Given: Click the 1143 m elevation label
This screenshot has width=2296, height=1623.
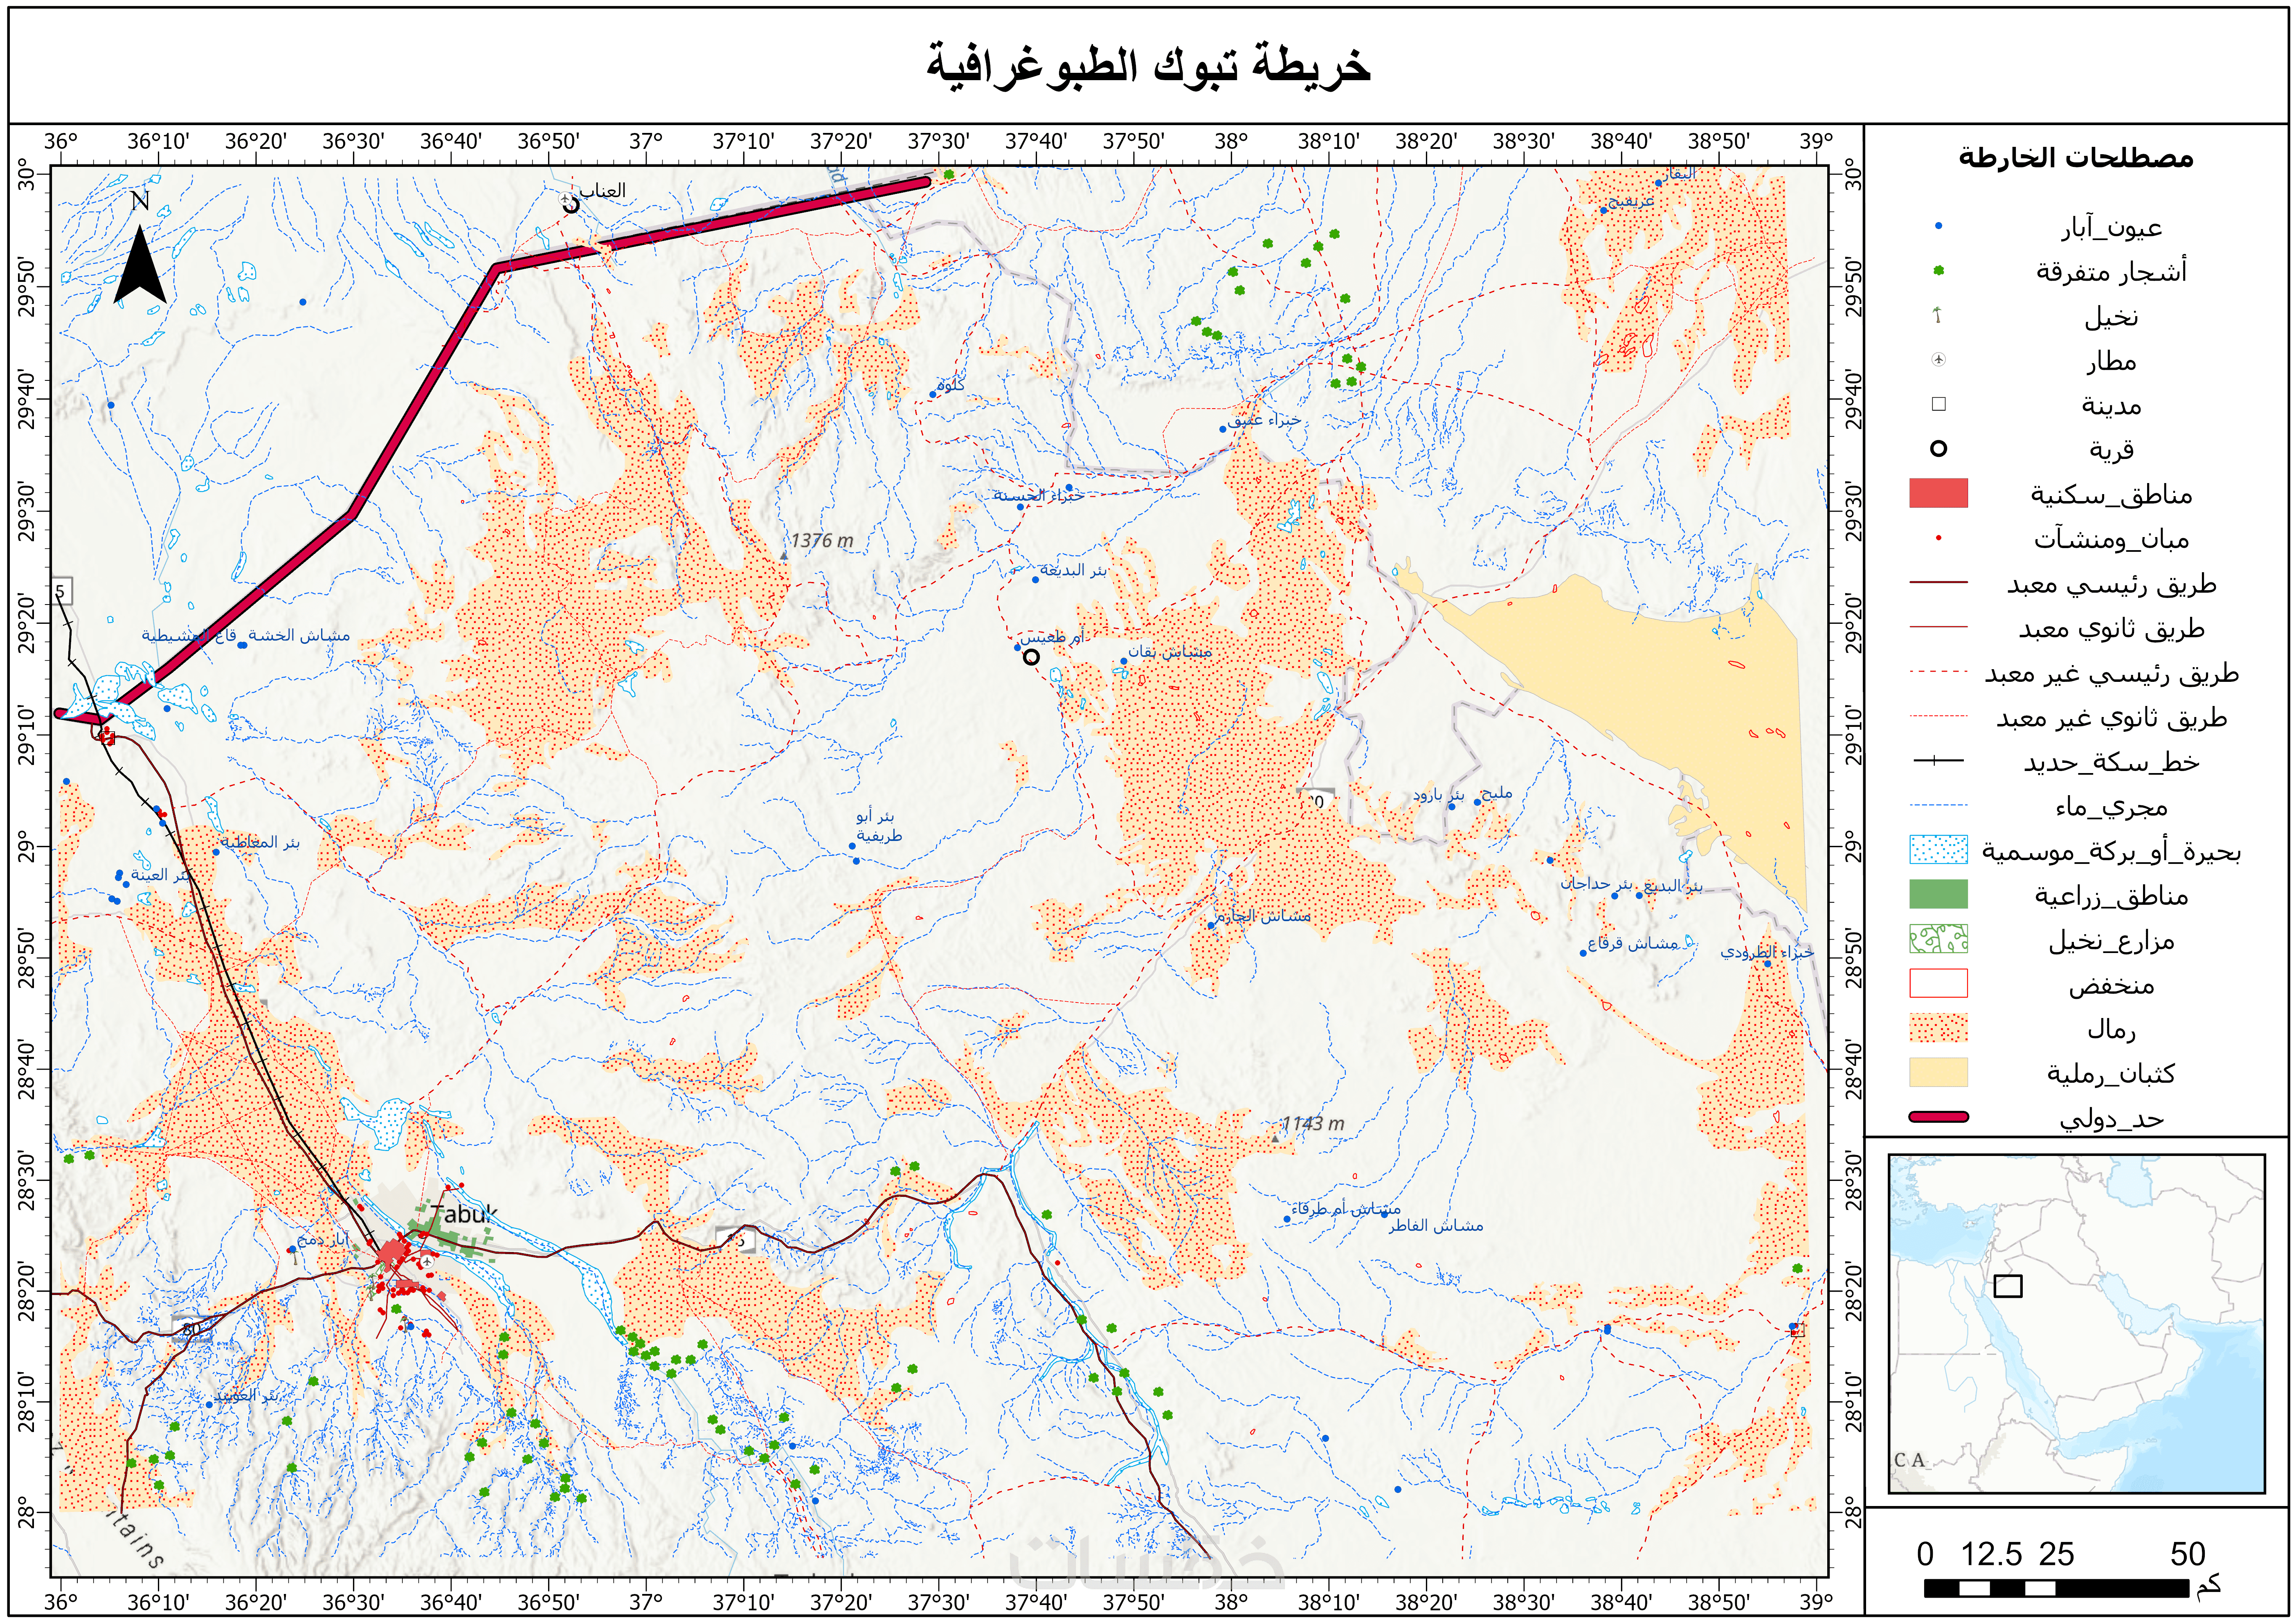Looking at the screenshot, I should tap(1313, 1124).
